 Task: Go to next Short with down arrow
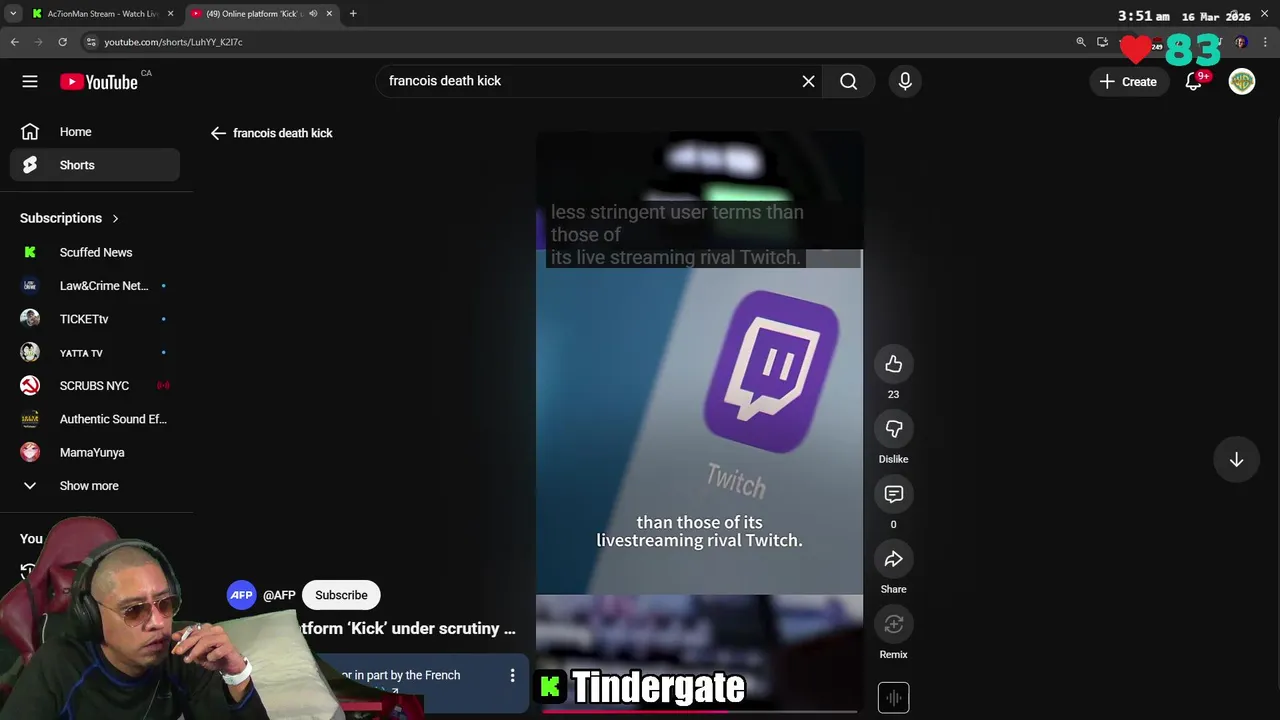point(1236,460)
